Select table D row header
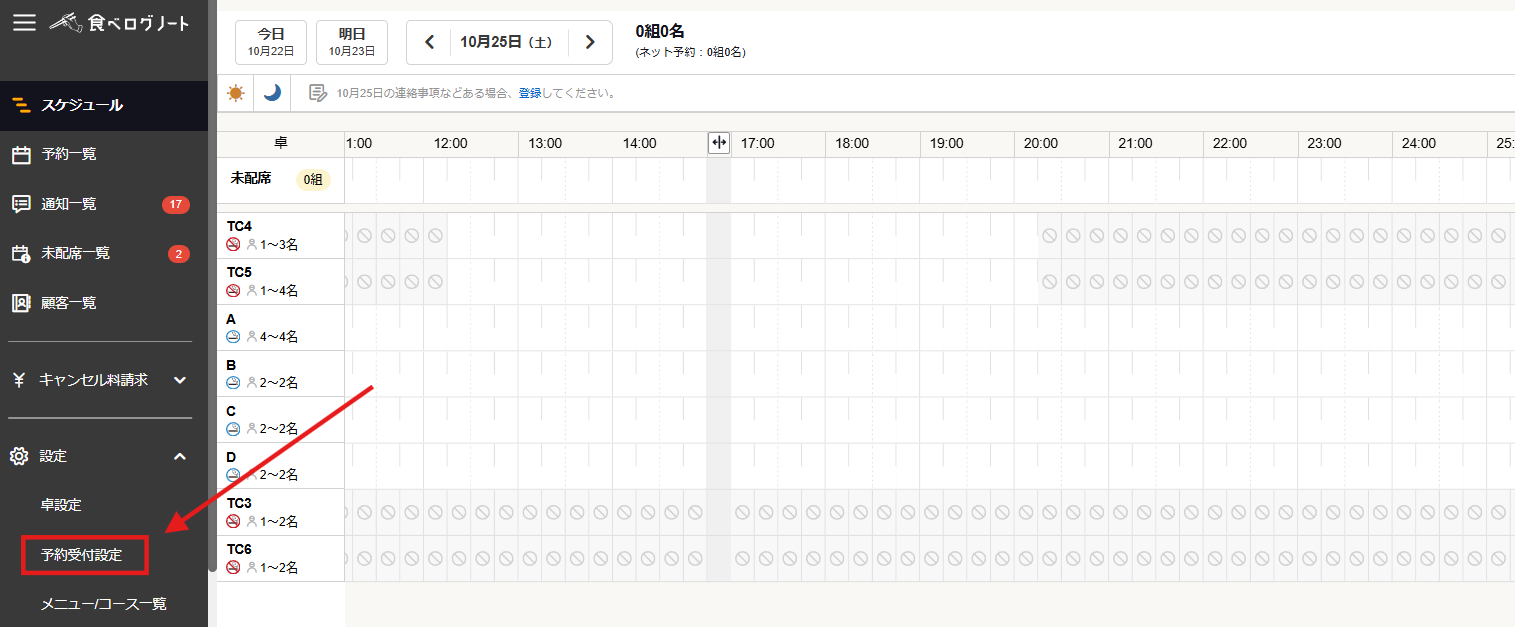This screenshot has height=627, width=1515. (x=281, y=466)
